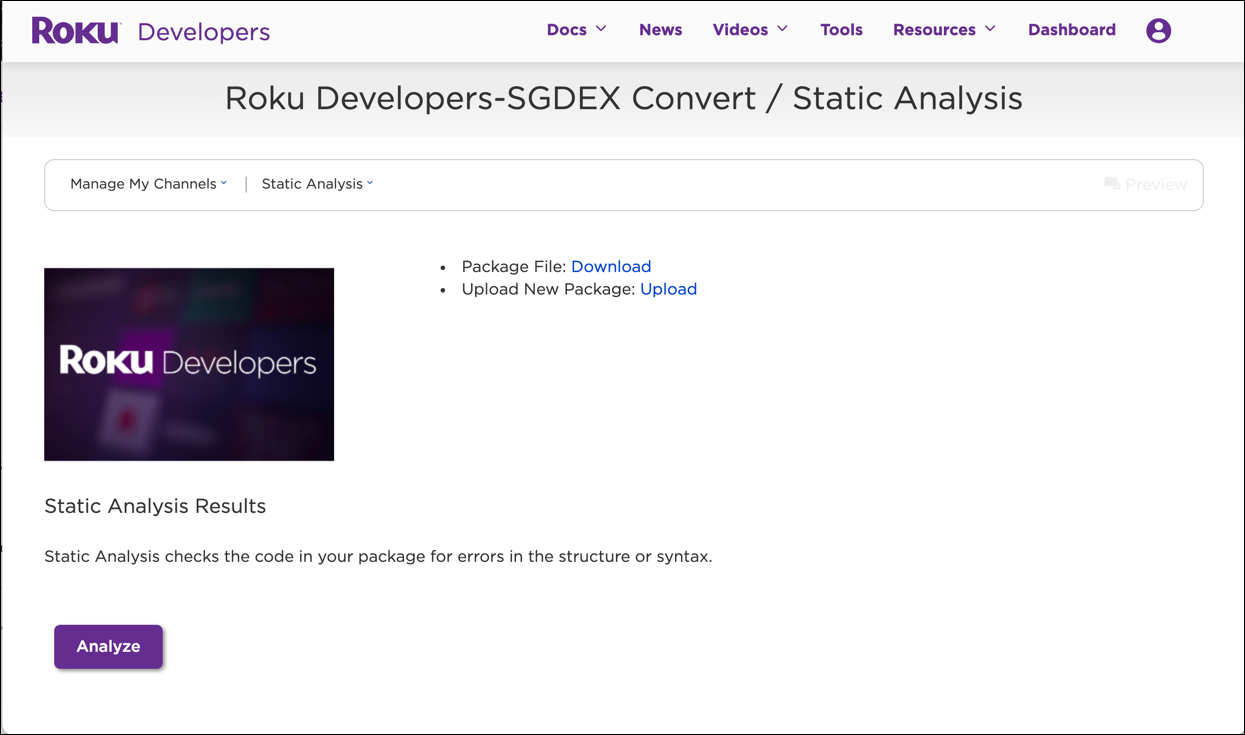Image resolution: width=1245 pixels, height=735 pixels.
Task: Open the Docs menu
Action: pos(567,29)
